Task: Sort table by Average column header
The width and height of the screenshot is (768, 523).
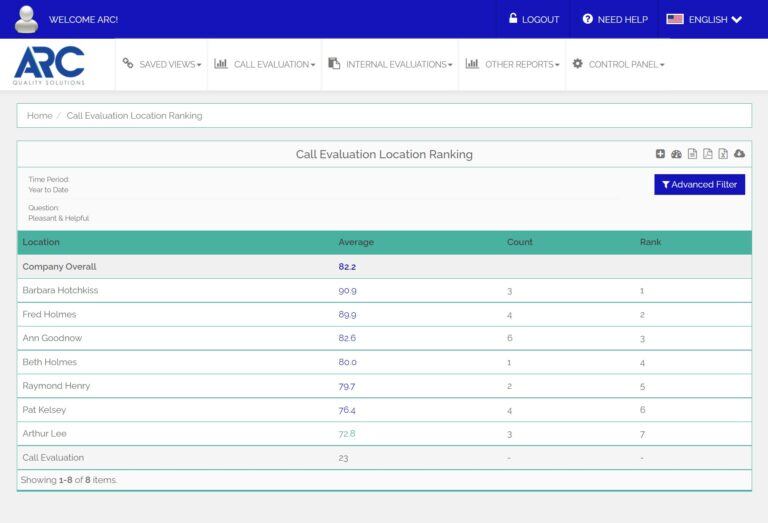Action: coord(356,242)
